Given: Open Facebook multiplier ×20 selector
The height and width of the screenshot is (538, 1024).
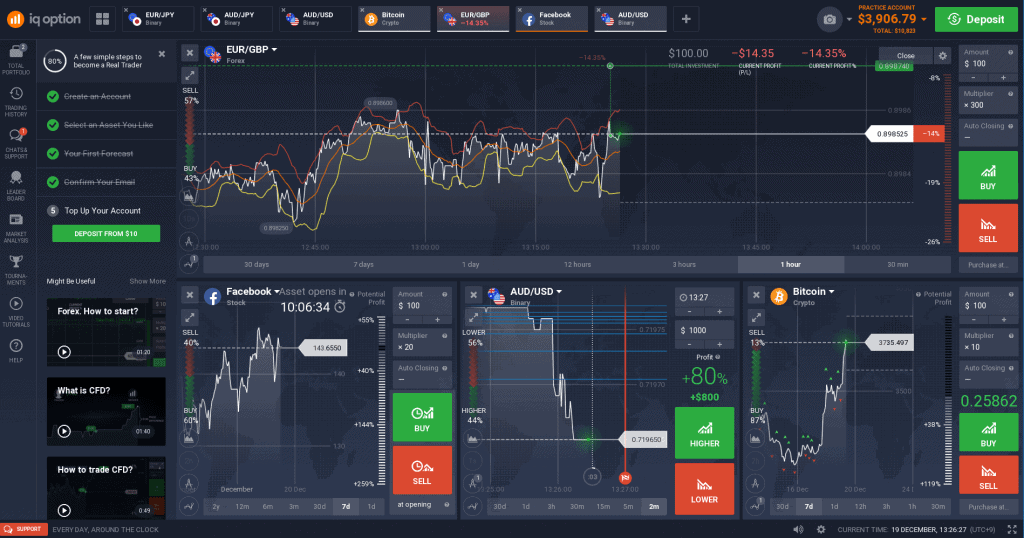Looking at the screenshot, I should [422, 342].
